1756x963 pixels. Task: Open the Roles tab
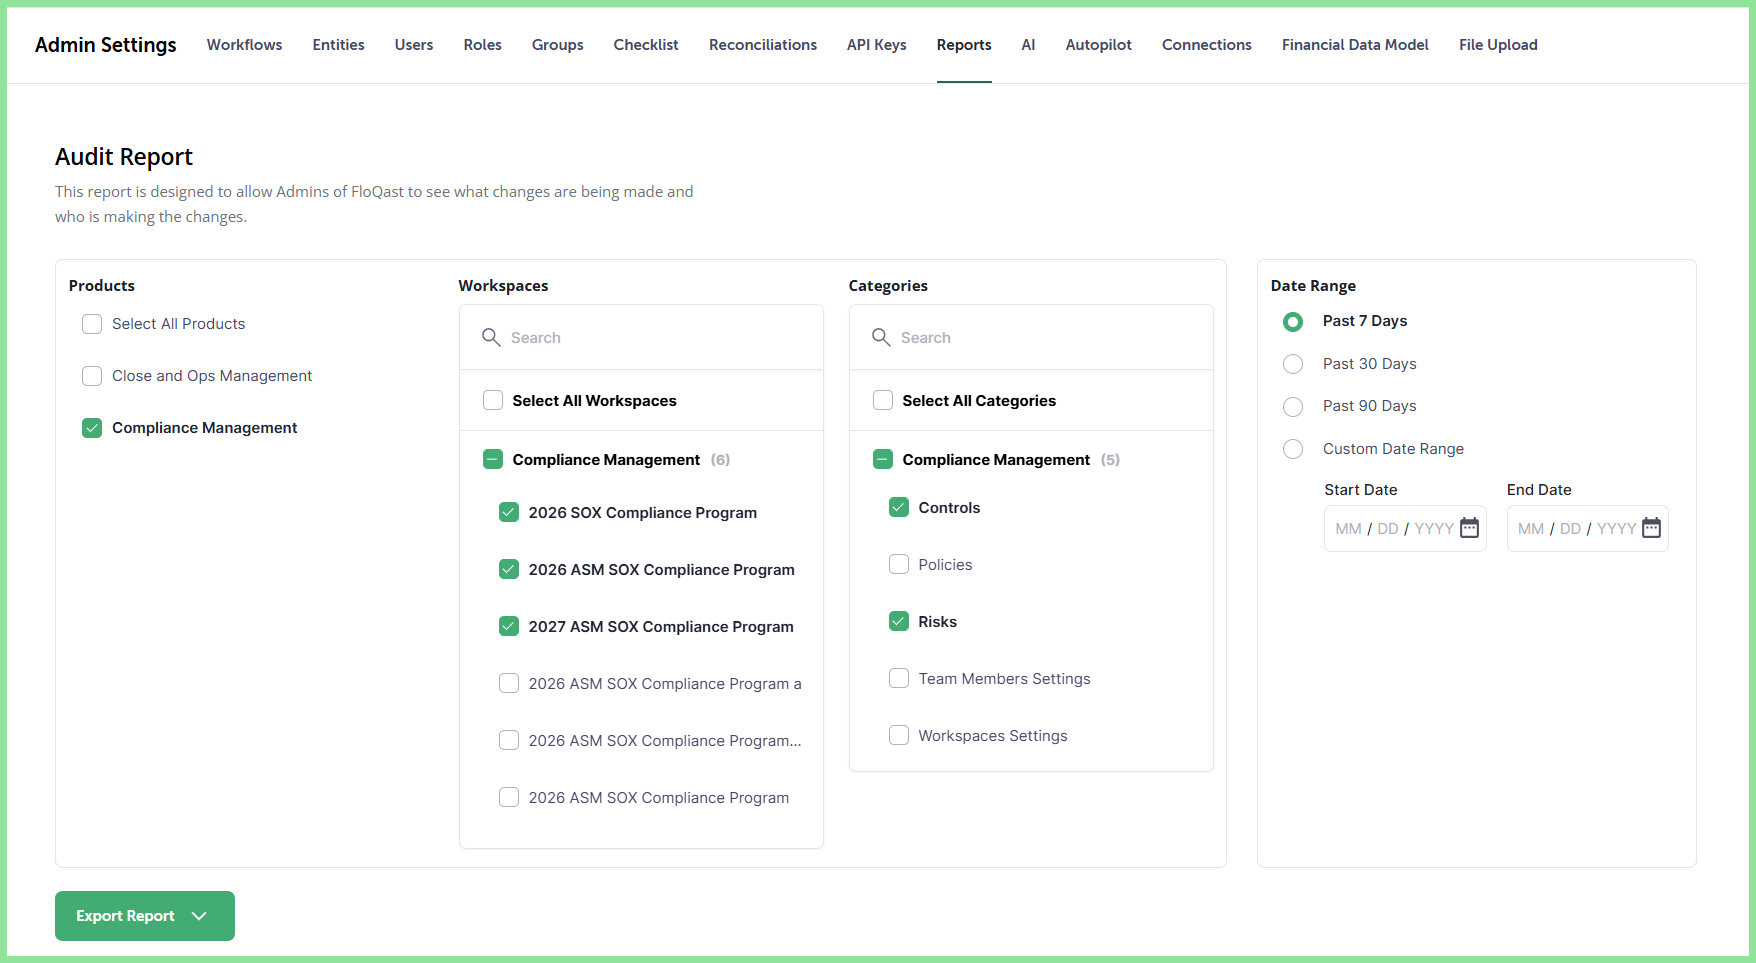(x=483, y=45)
